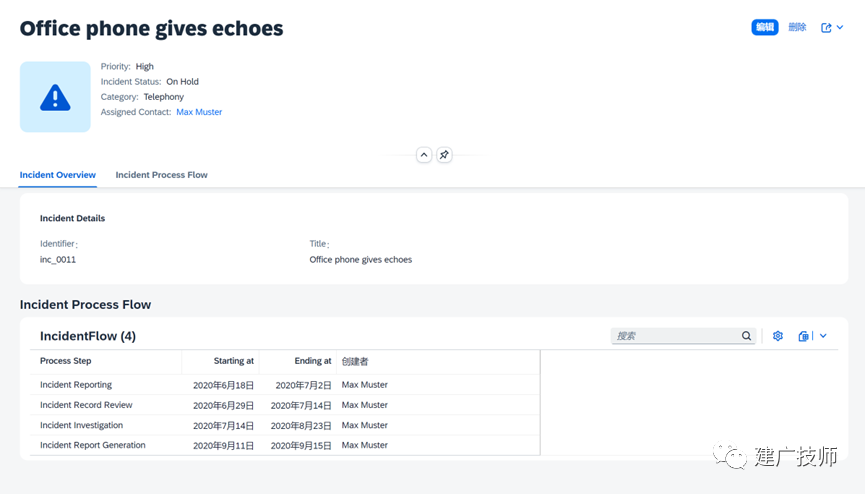This screenshot has height=494, width=865.
Task: Open table settings gear icon
Action: pyautogui.click(x=778, y=336)
